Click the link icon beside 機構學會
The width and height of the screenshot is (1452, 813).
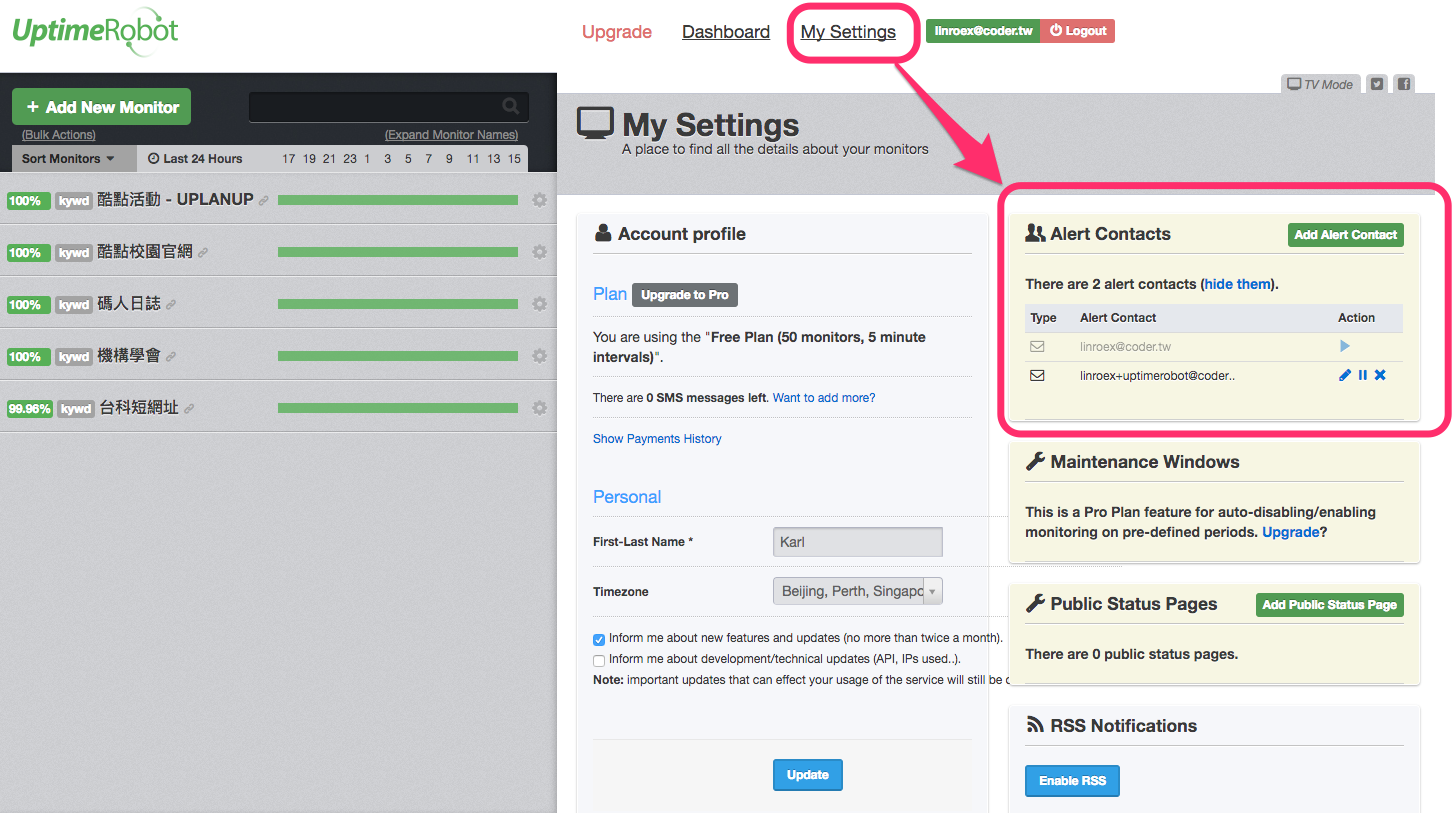pos(171,357)
